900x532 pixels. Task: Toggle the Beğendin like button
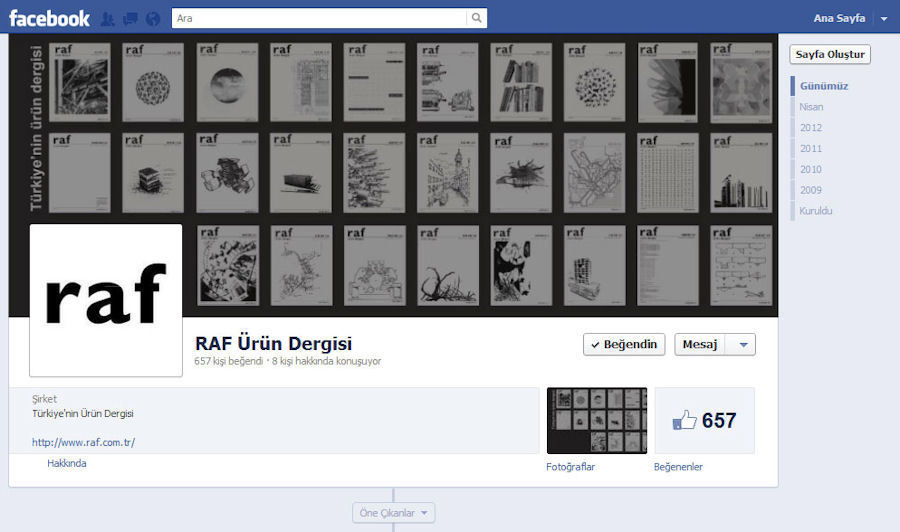tap(624, 344)
